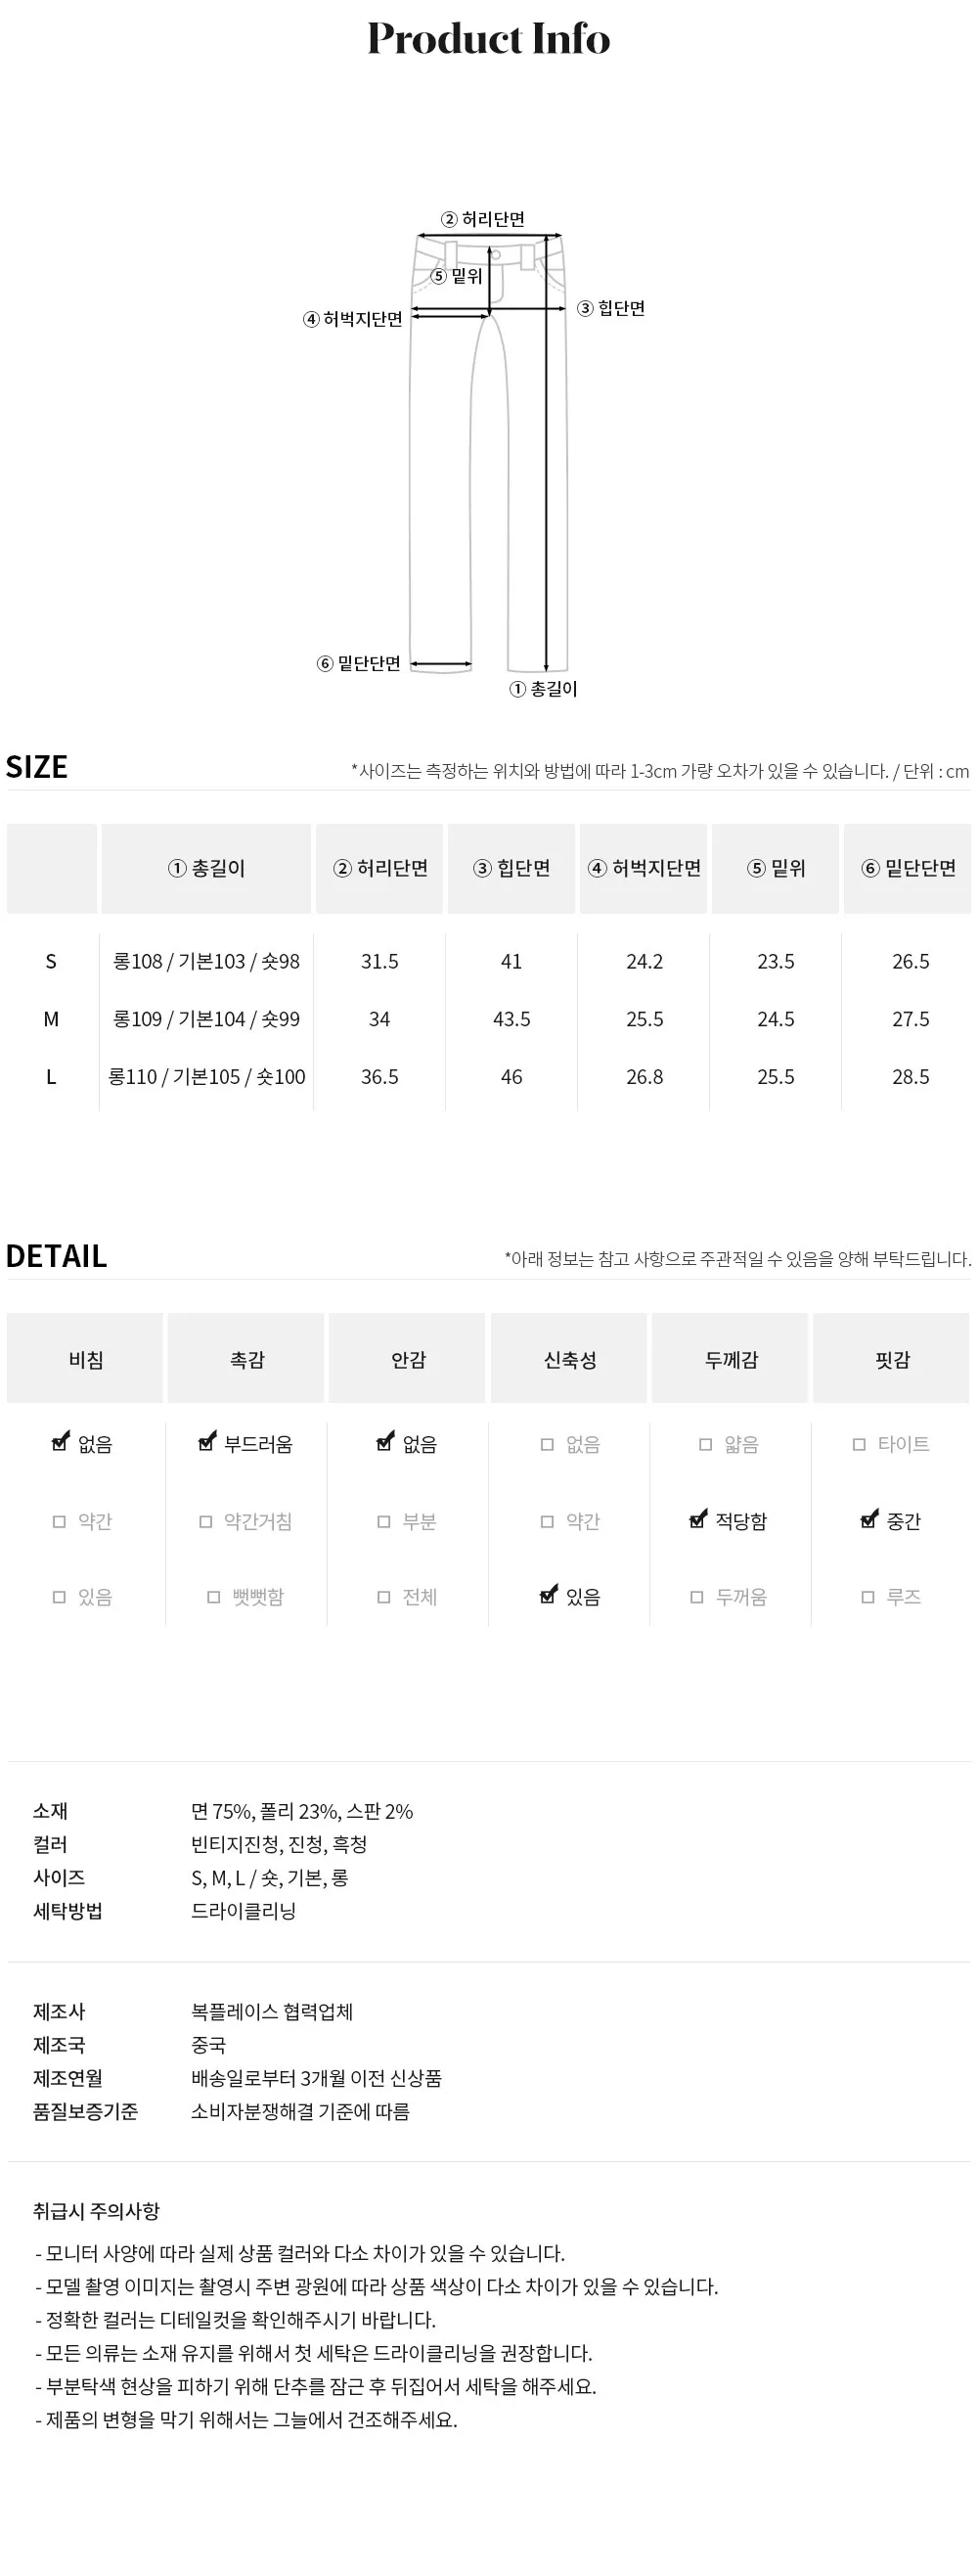The image size is (978, 2576).
Task: Click the 신축성 detail column header
Action: click(x=569, y=1359)
